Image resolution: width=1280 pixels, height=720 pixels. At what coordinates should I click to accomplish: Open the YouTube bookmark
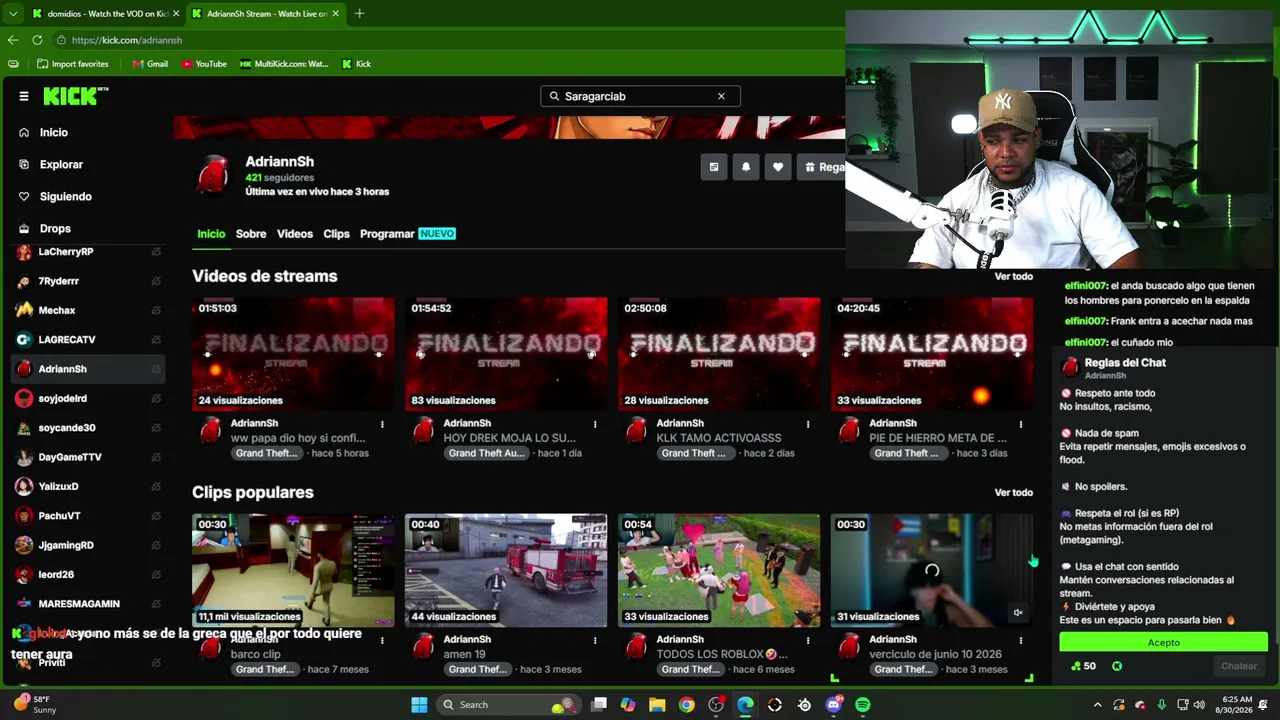pyautogui.click(x=204, y=64)
